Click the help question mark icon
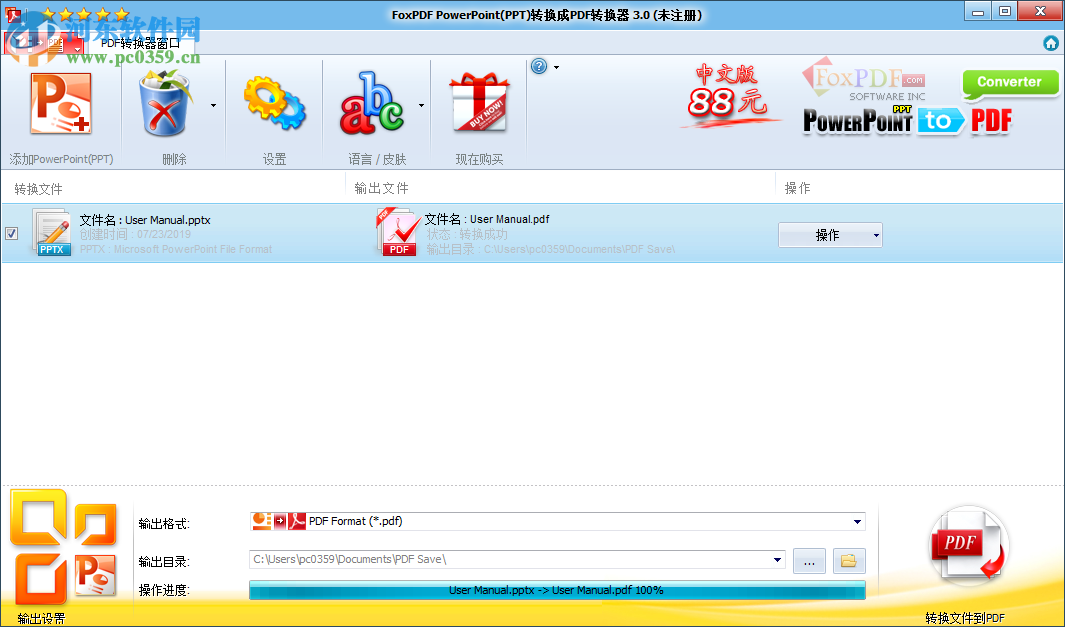1065x627 pixels. point(540,66)
